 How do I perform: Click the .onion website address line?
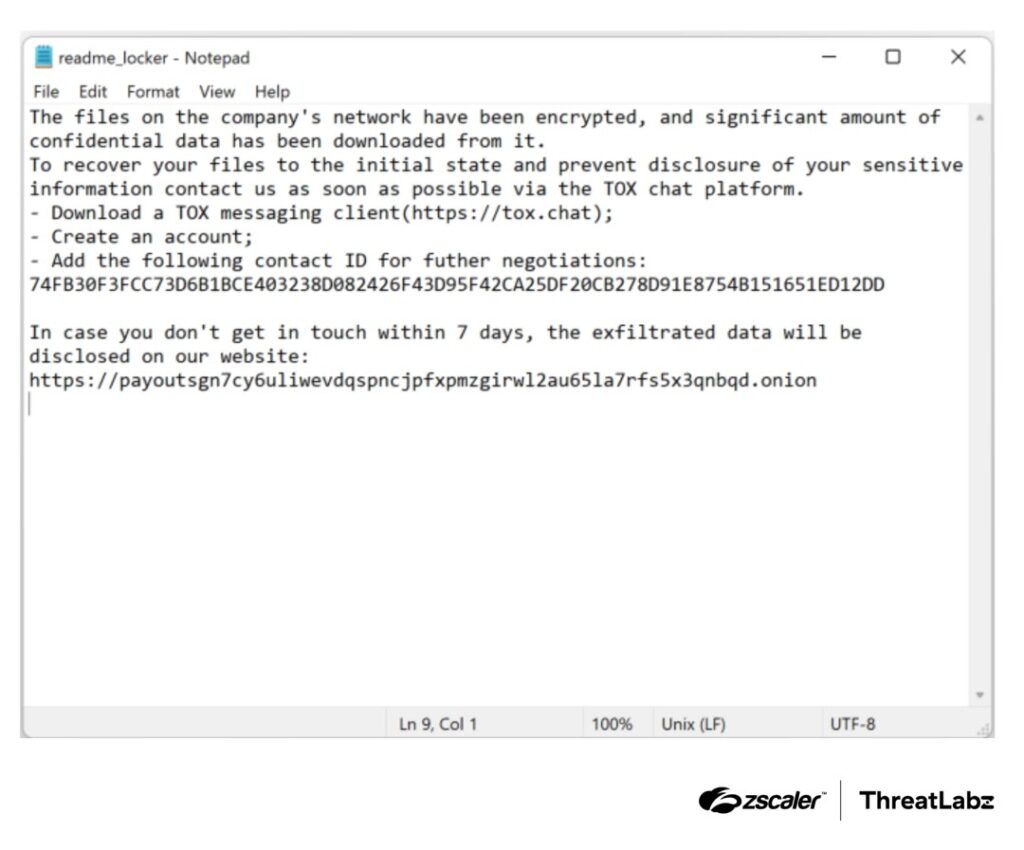[423, 380]
